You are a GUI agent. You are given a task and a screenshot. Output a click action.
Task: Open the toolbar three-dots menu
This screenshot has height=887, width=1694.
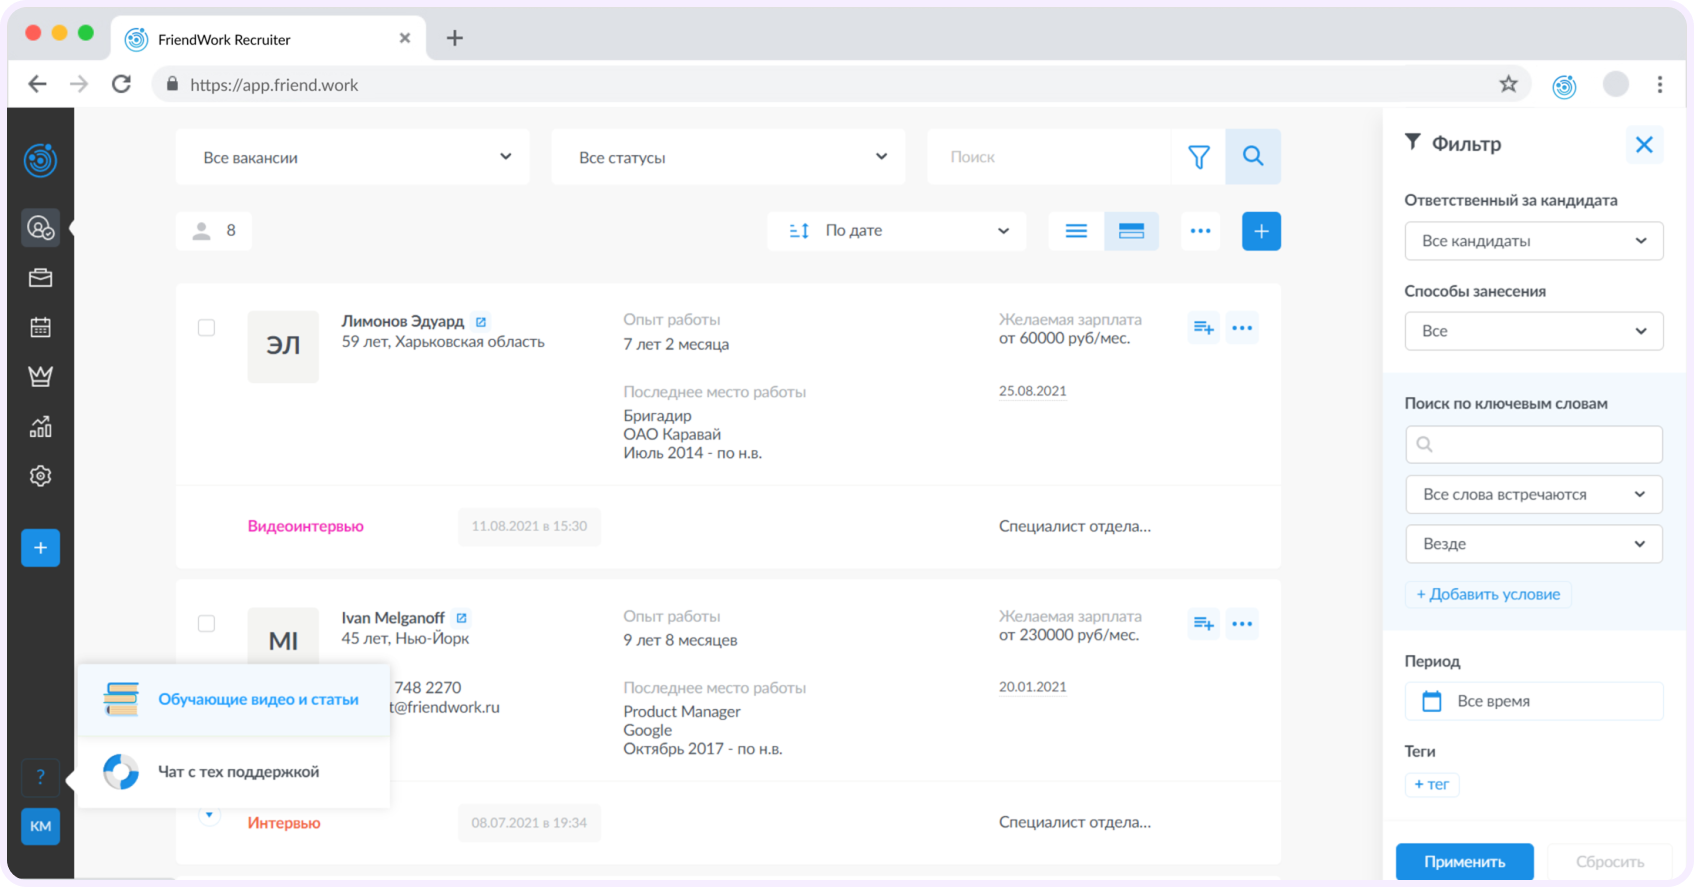[1200, 231]
